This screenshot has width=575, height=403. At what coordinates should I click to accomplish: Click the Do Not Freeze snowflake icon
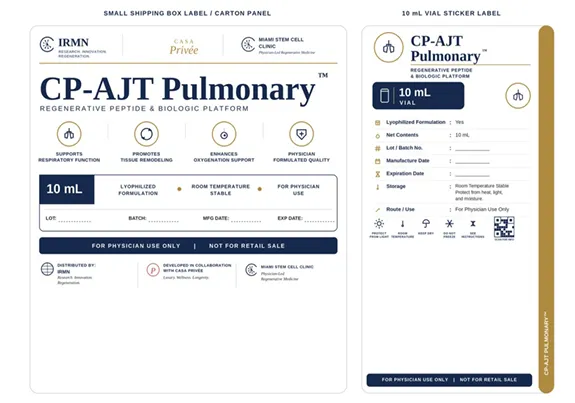[x=449, y=224]
